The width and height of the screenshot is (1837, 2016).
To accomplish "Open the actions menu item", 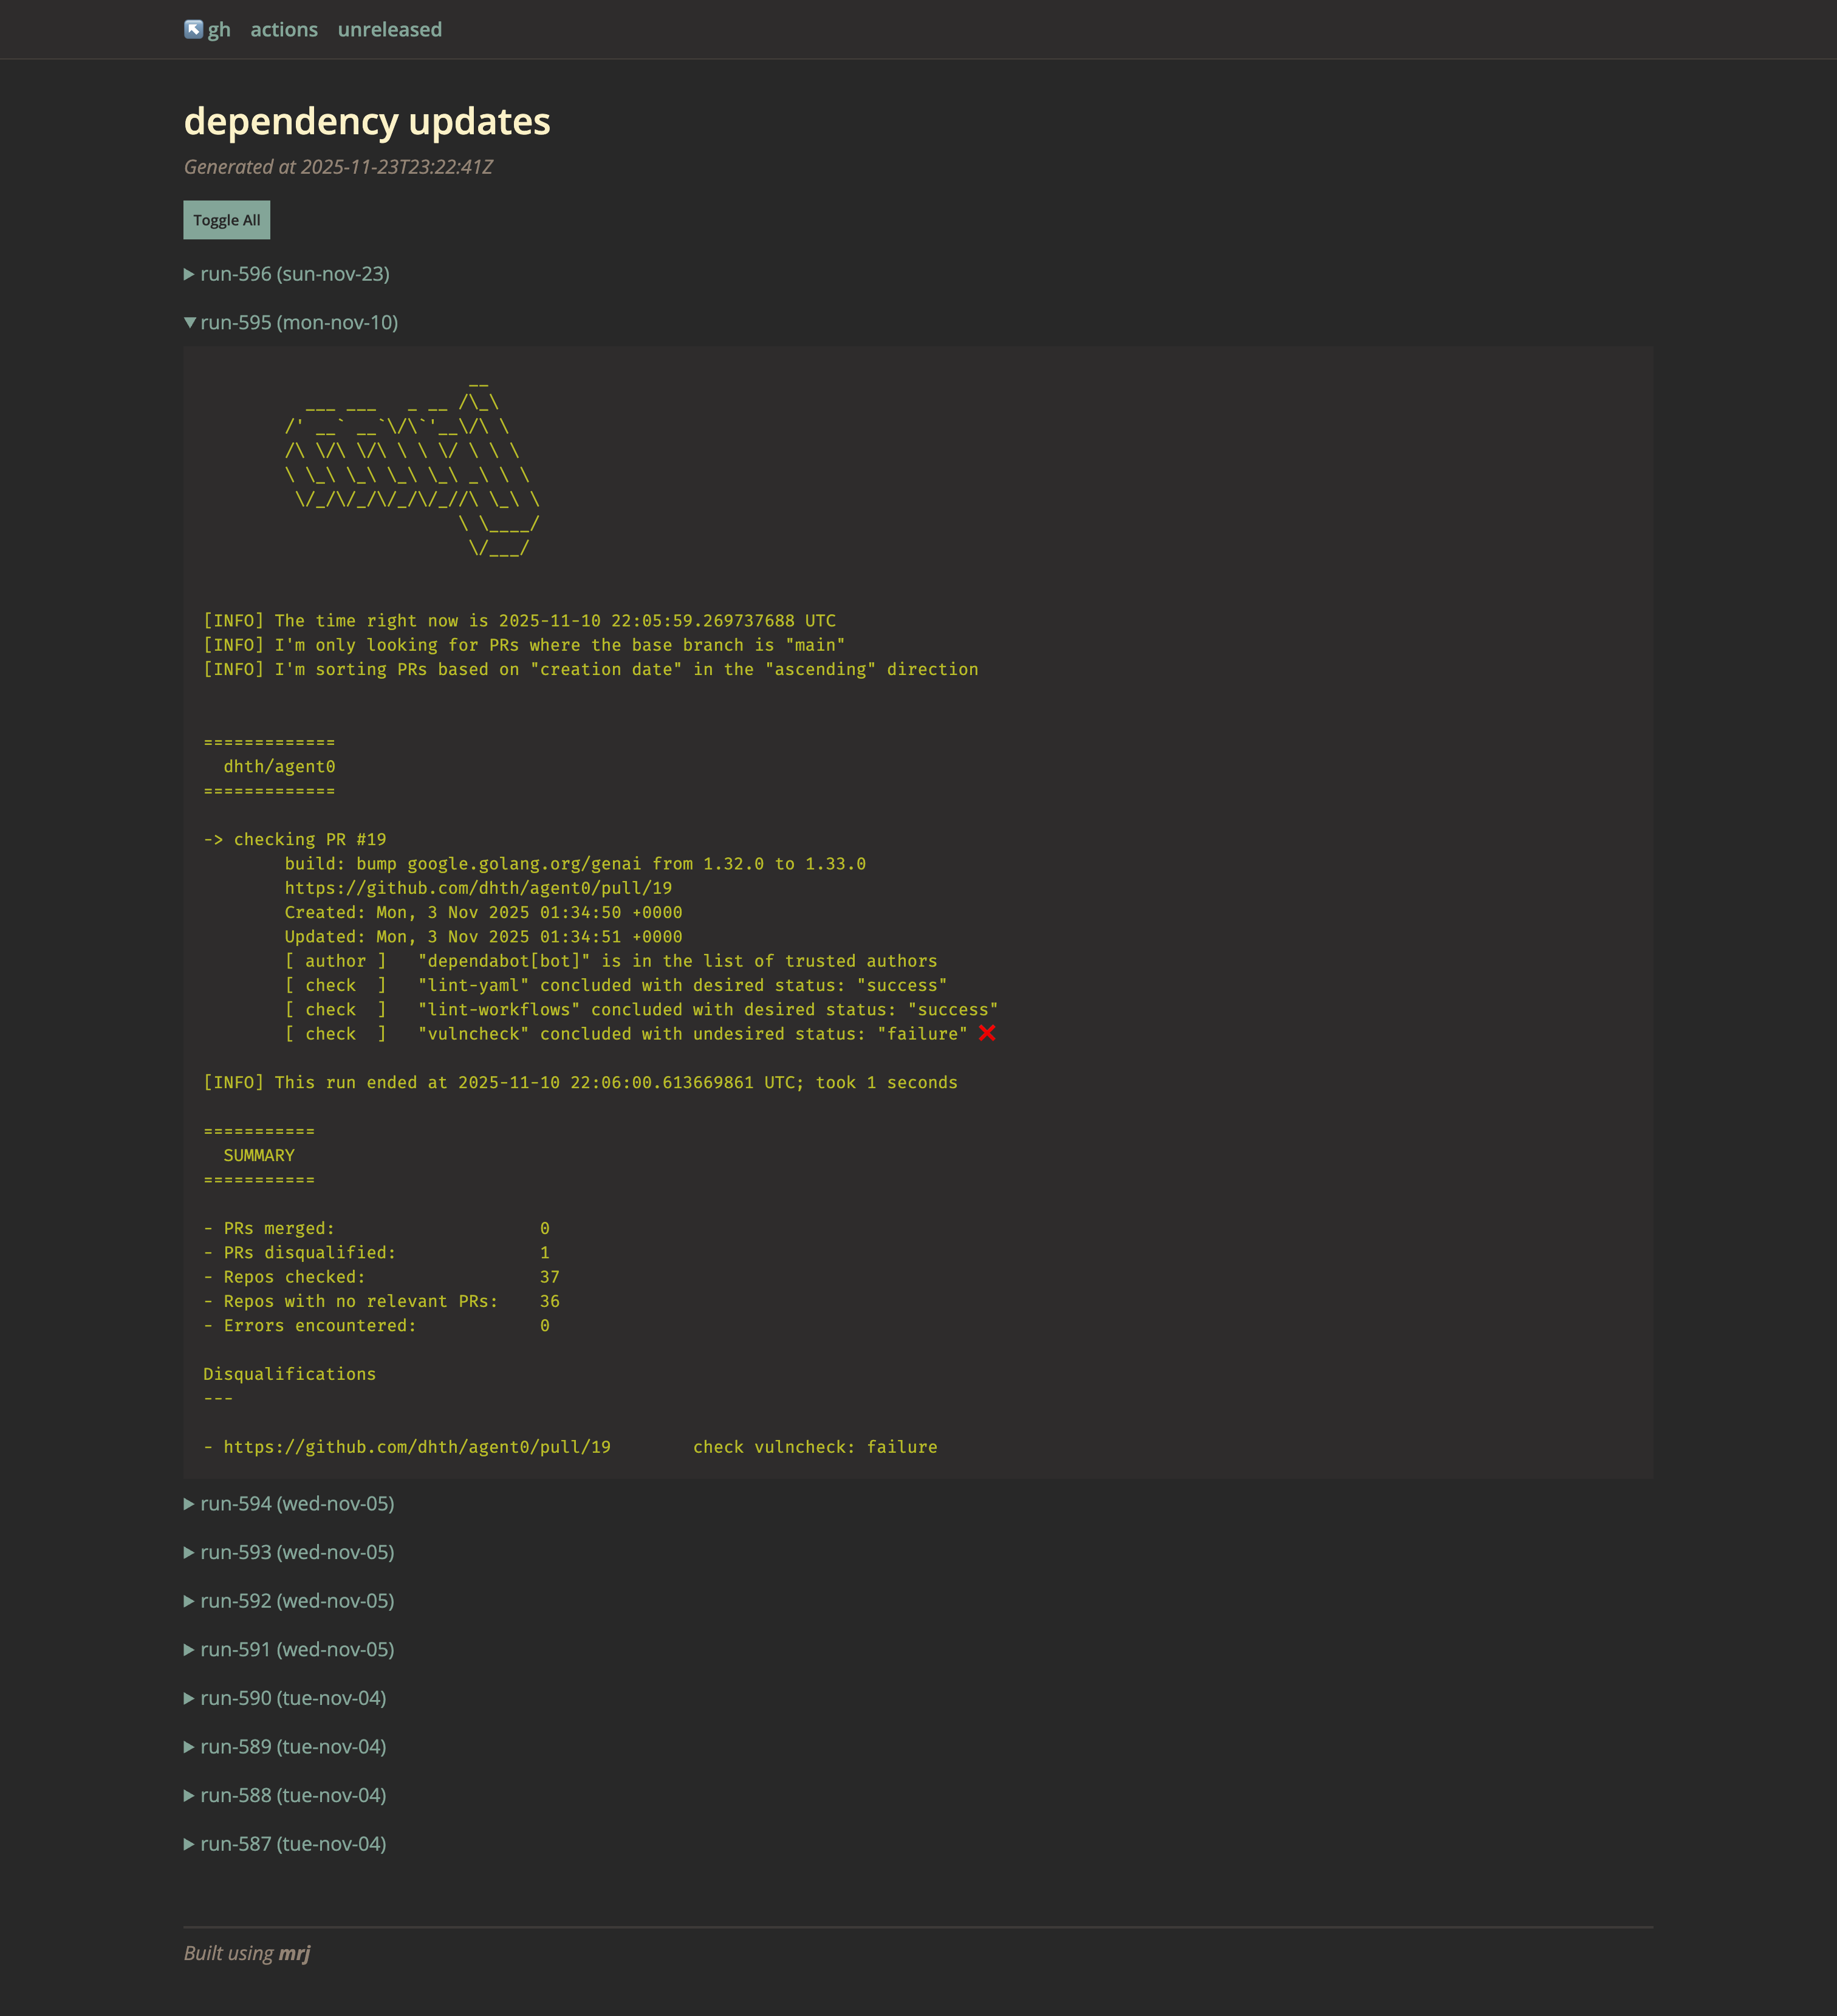I will [284, 30].
